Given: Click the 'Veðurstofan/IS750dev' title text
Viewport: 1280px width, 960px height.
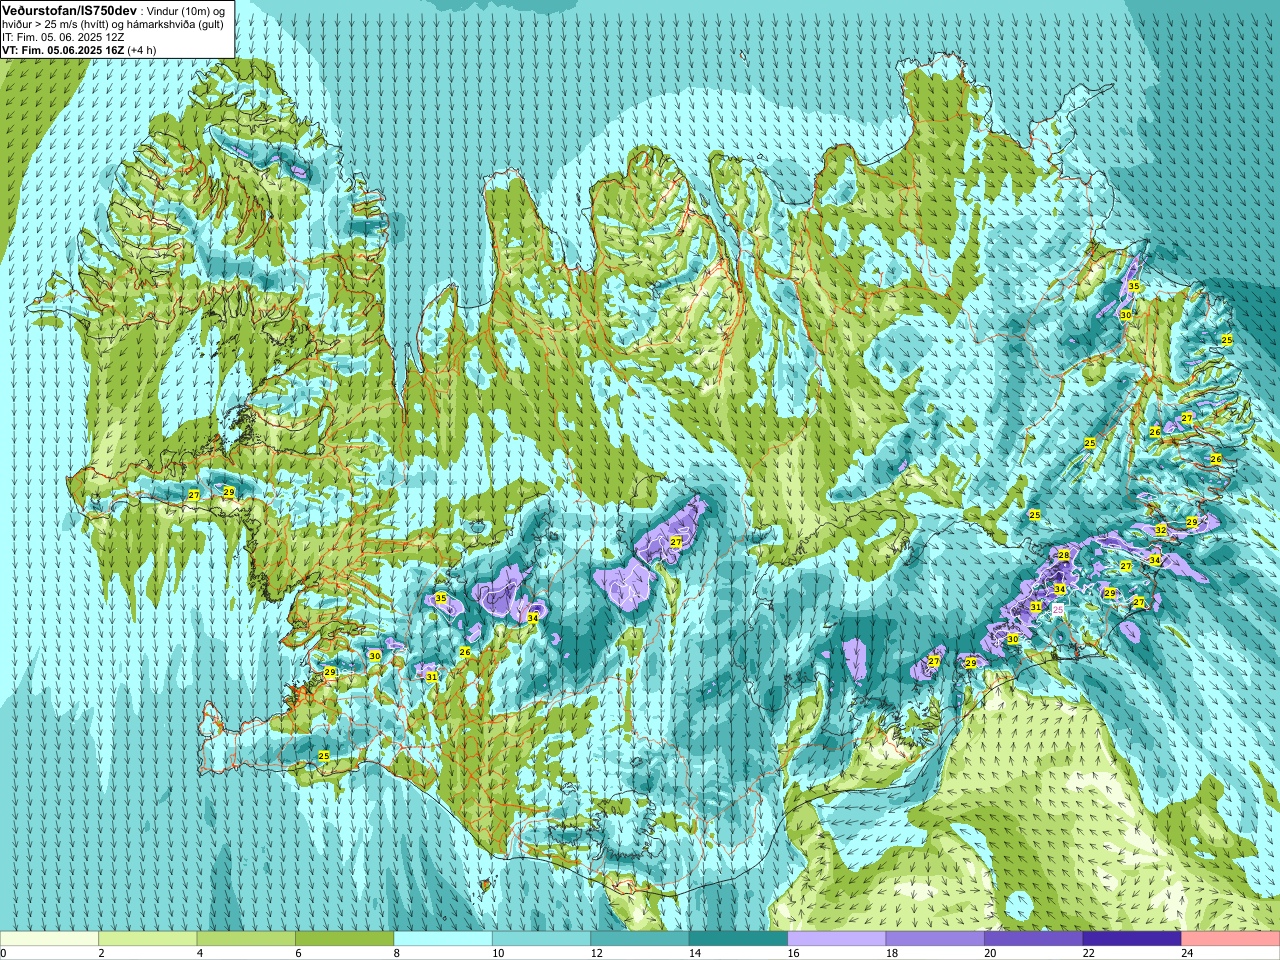Looking at the screenshot, I should coord(69,9).
